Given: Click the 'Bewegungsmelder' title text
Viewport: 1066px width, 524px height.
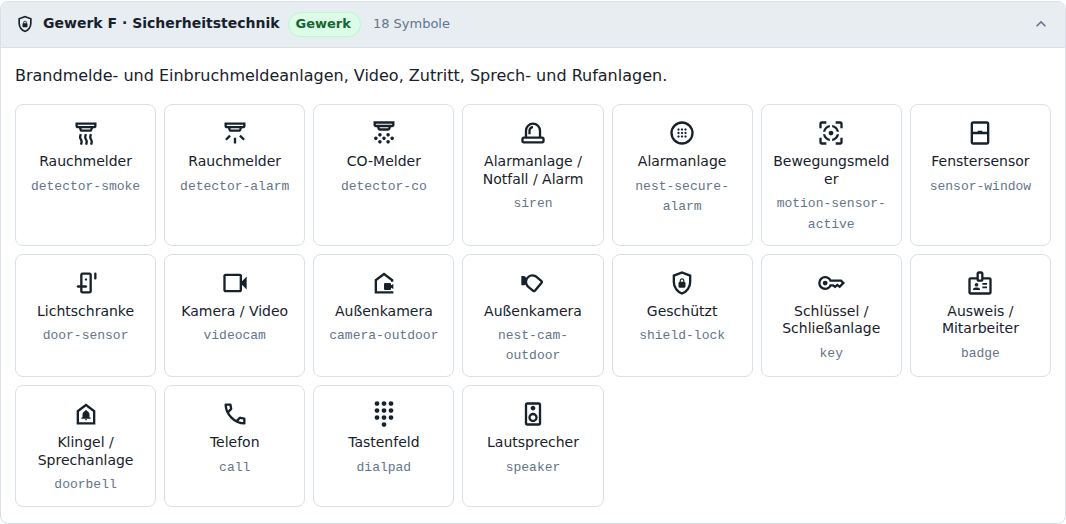Looking at the screenshot, I should [x=831, y=170].
